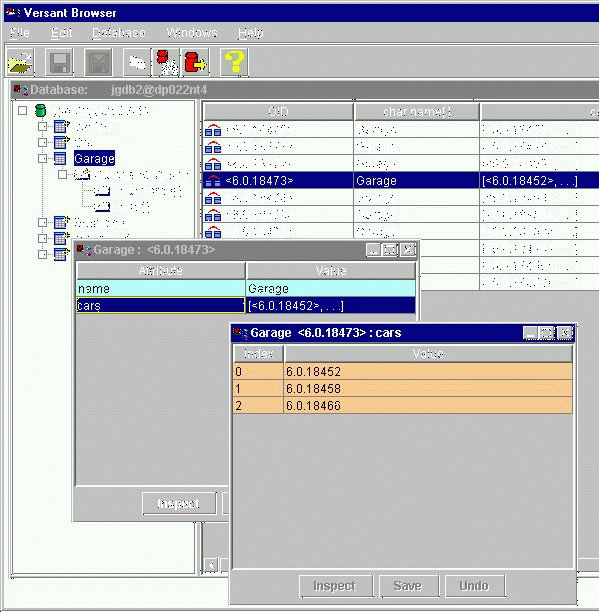Click the open folder toolbar icon

[20, 62]
